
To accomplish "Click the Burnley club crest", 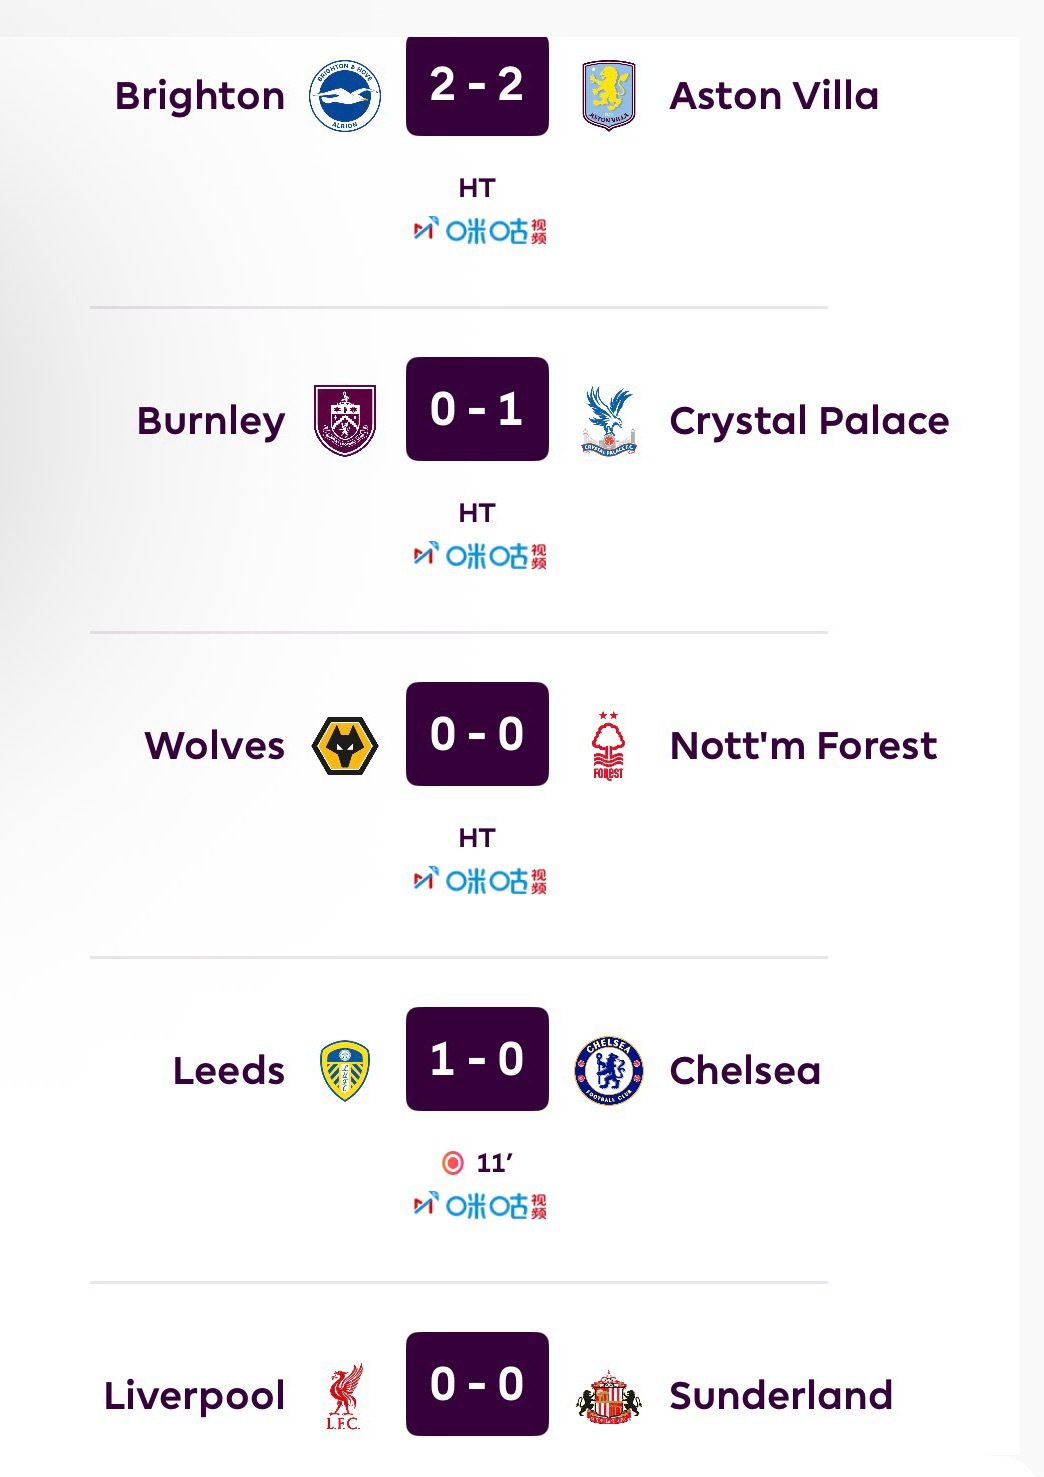I will tap(345, 420).
